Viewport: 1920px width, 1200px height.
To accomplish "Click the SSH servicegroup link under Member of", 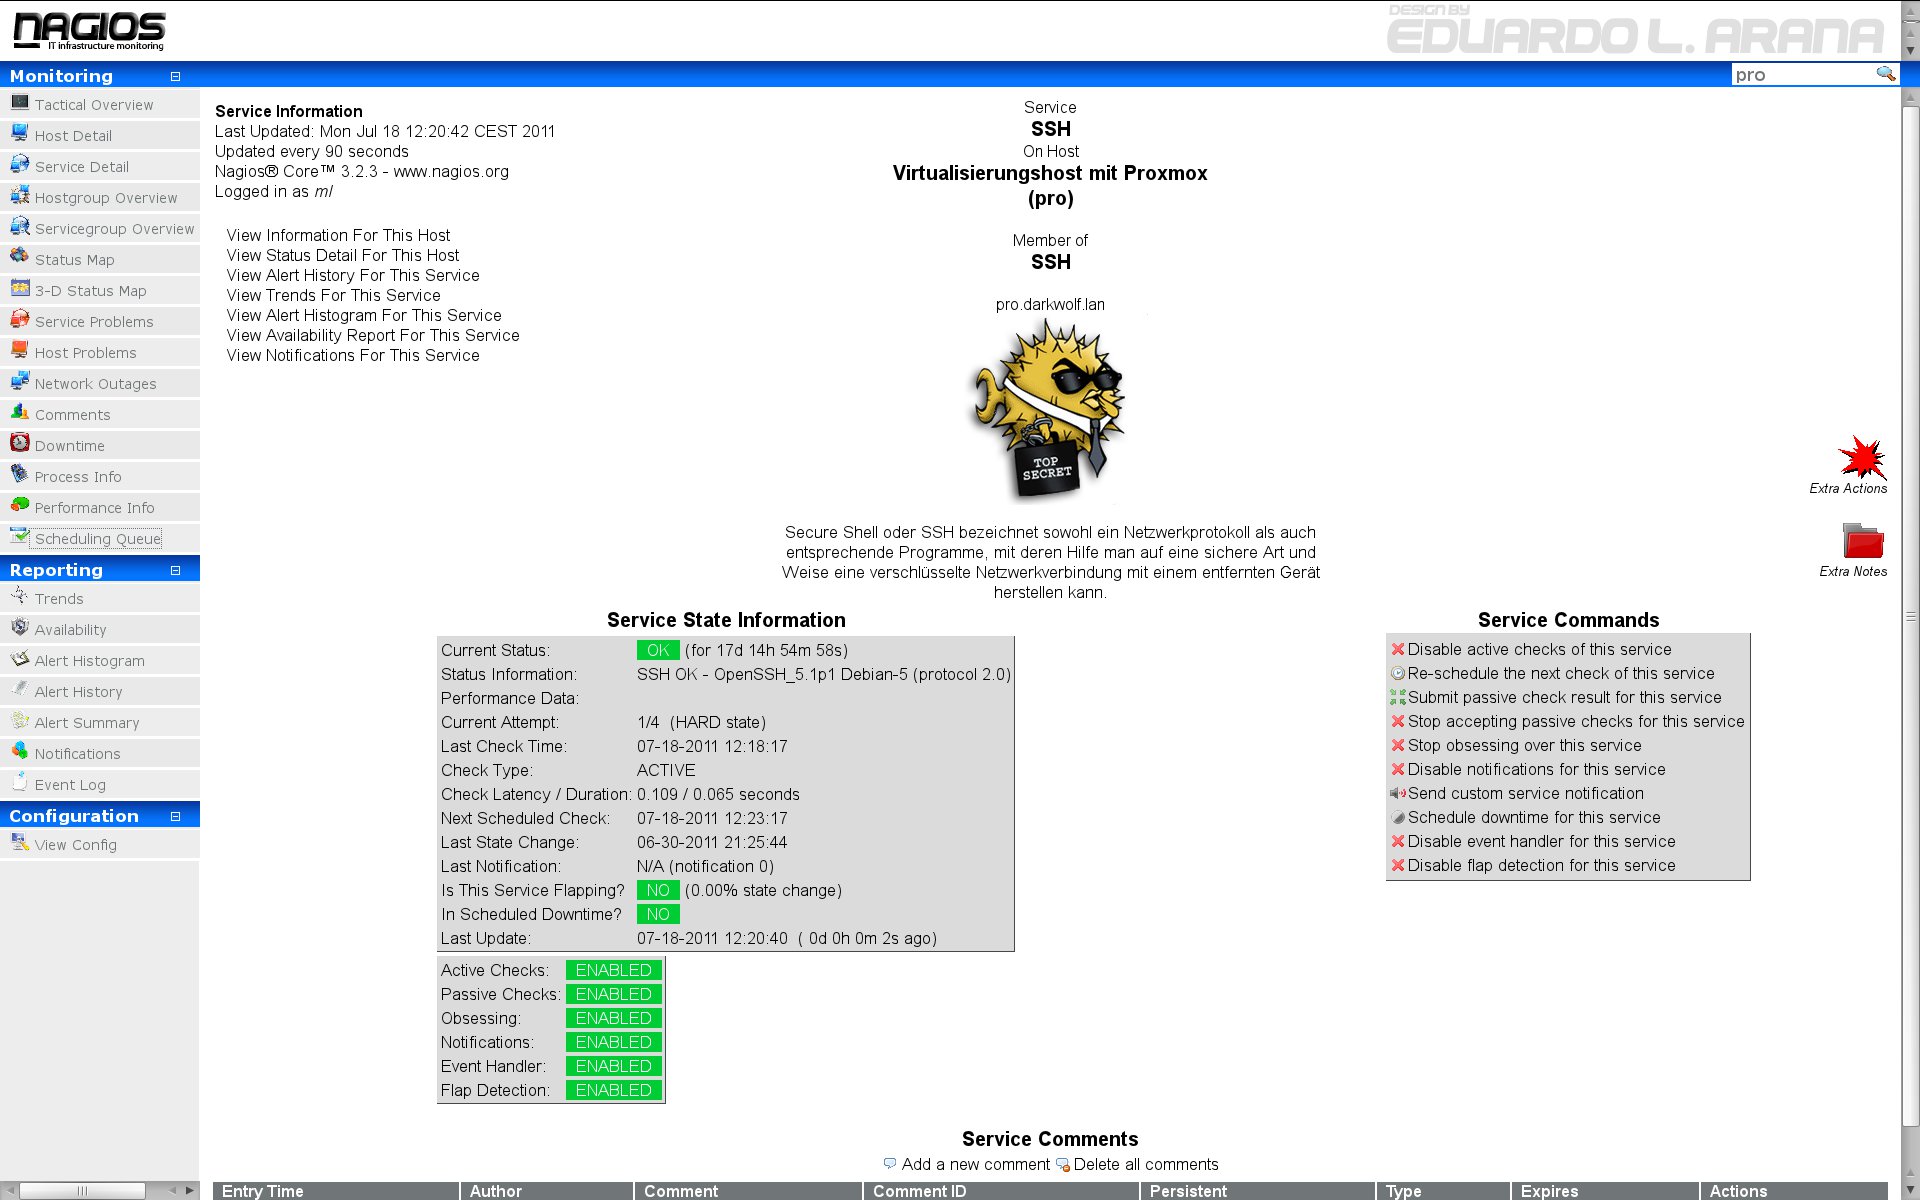I will [x=1050, y=262].
